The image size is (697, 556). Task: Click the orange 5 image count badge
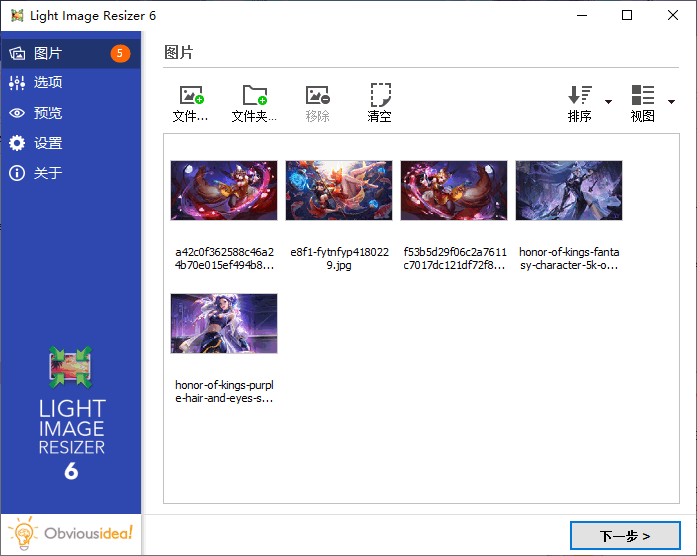point(120,53)
